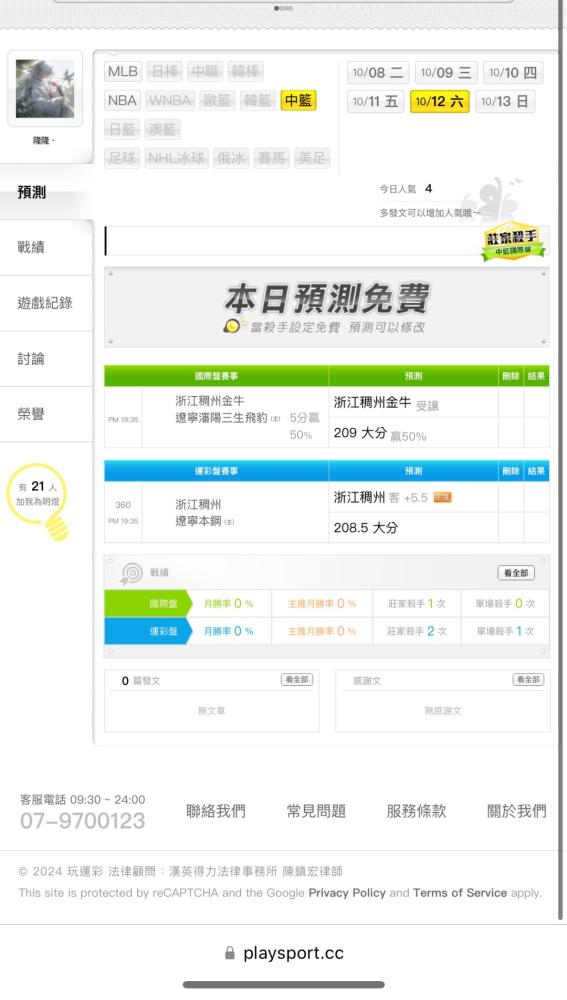The height and width of the screenshot is (1000, 567).
Task: Choose date 10/09 三
Action: pyautogui.click(x=445, y=73)
